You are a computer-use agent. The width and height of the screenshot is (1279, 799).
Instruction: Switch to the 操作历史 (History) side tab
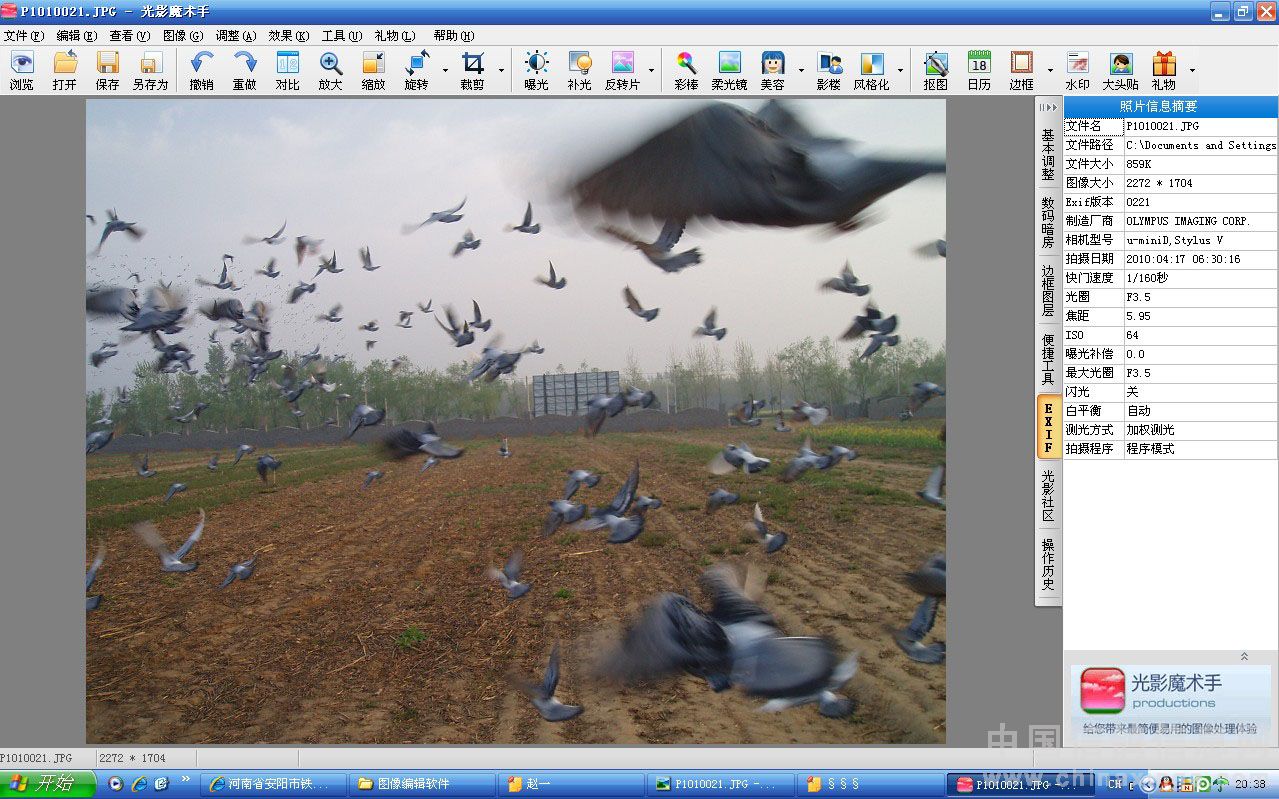point(1047,564)
